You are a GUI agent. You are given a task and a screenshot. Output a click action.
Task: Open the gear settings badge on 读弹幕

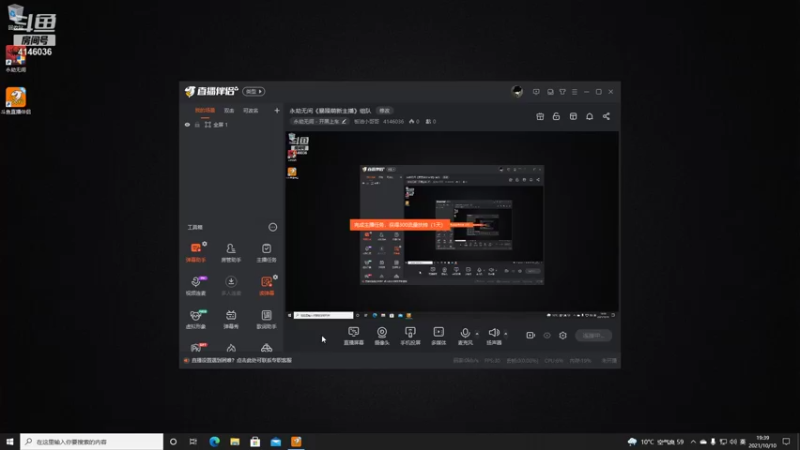click(x=276, y=277)
